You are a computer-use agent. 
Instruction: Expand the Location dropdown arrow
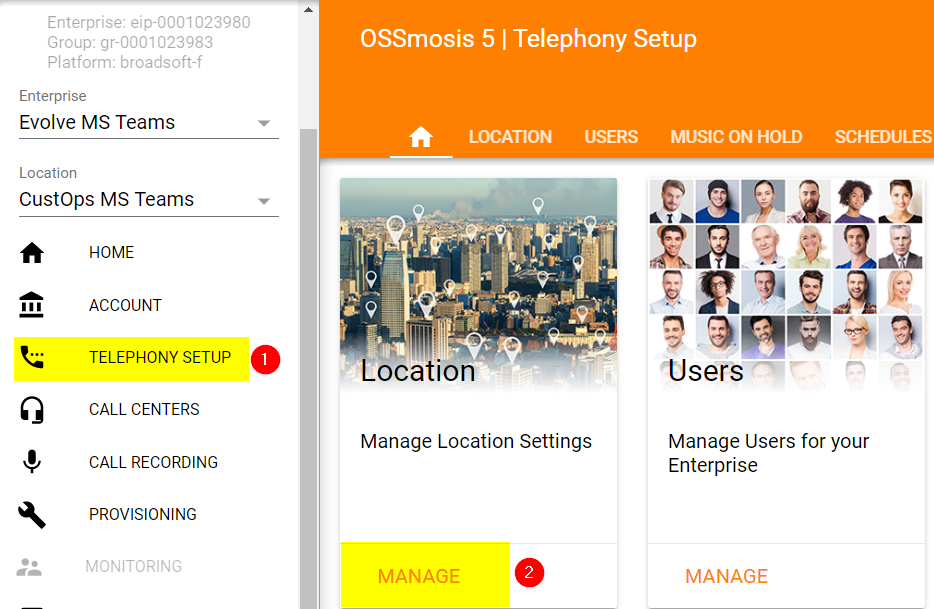pyautogui.click(x=264, y=201)
